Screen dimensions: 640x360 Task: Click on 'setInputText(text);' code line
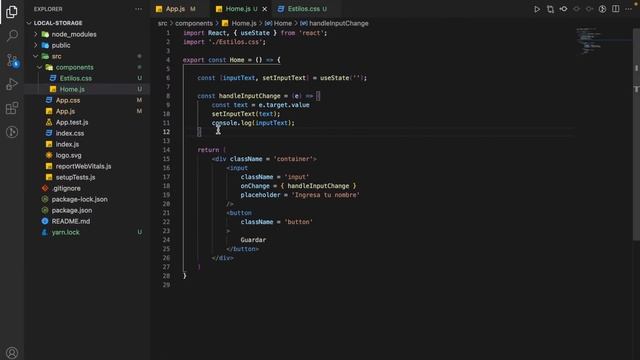coord(246,114)
